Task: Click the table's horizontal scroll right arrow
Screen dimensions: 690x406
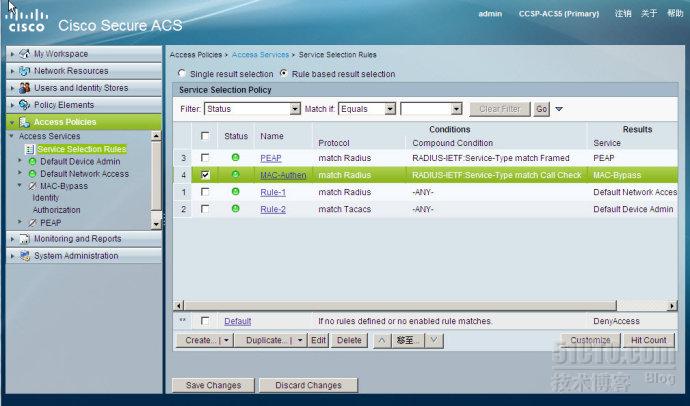Action: point(672,306)
